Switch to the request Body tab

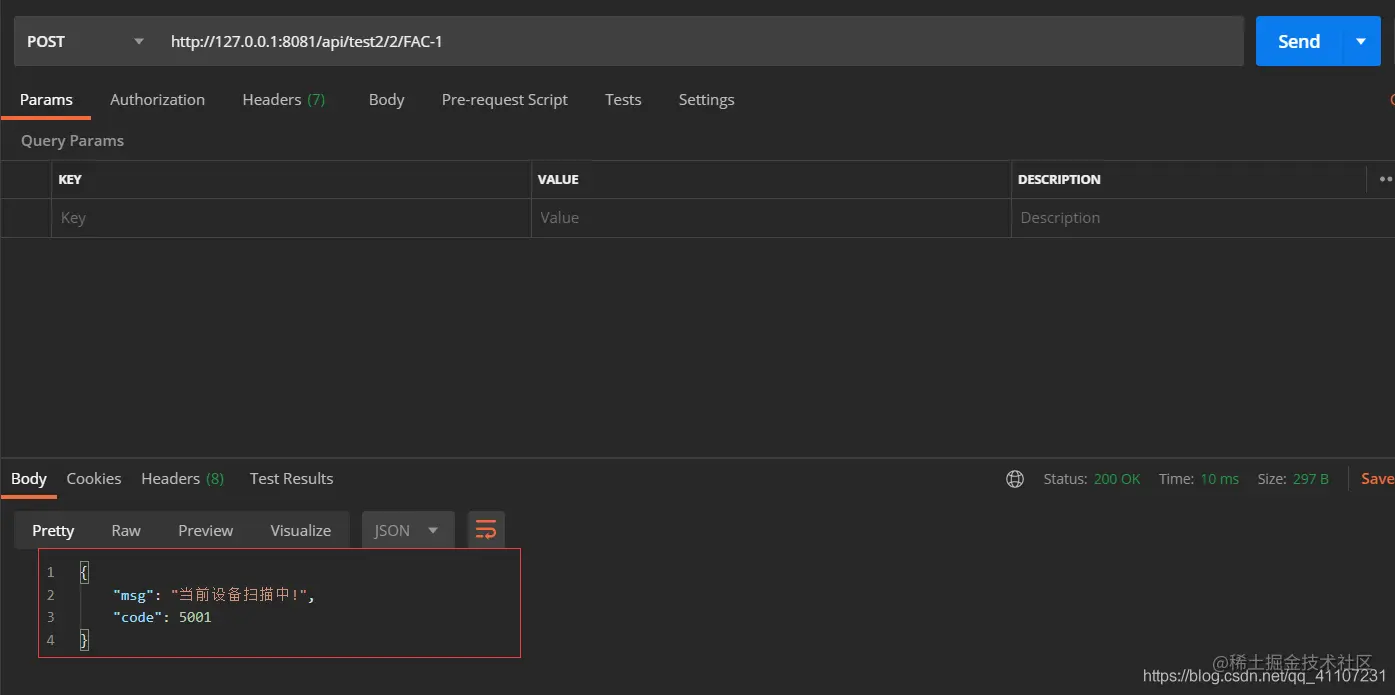(x=386, y=100)
